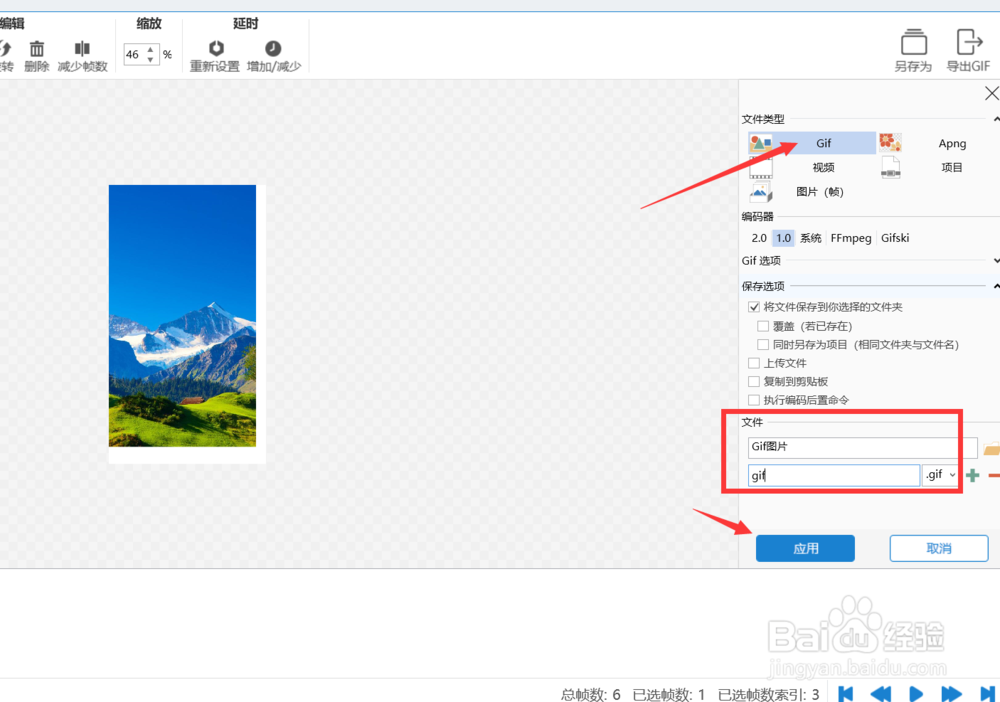Viewport: 1000px width, 702px height.
Task: Collapse Save options (保存选项) section
Action: 996,286
